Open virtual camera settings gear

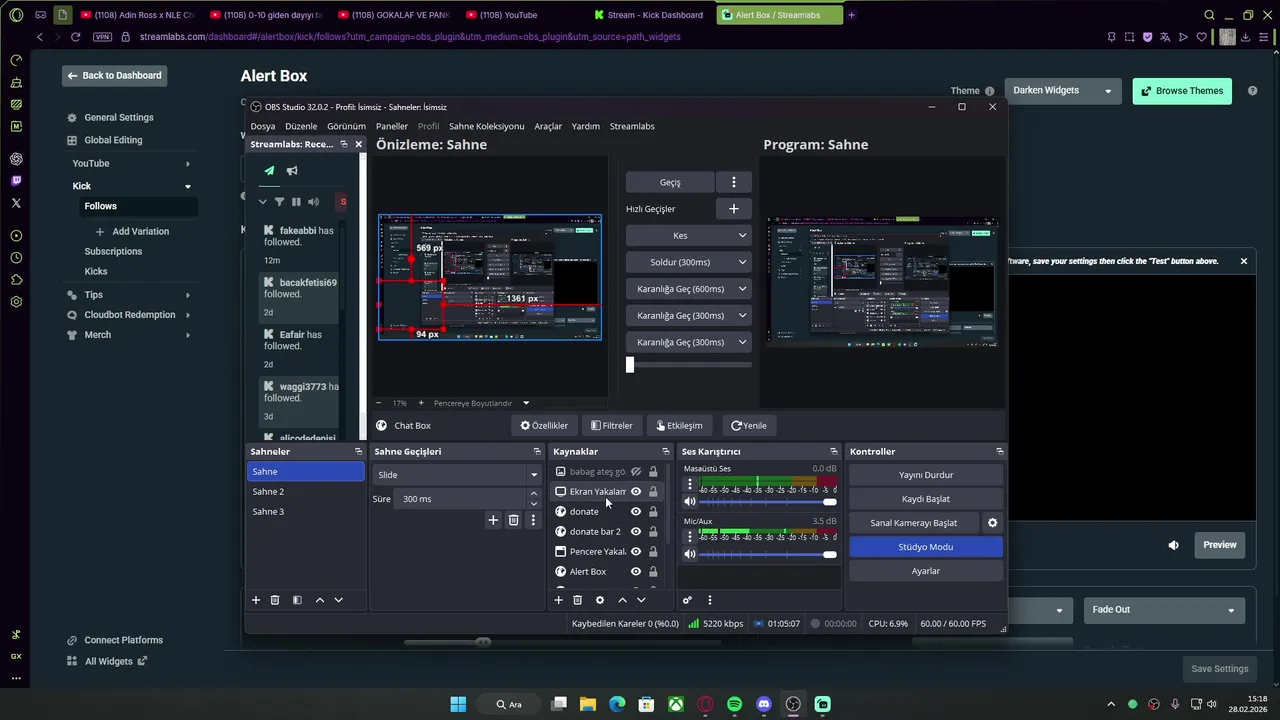(x=992, y=523)
